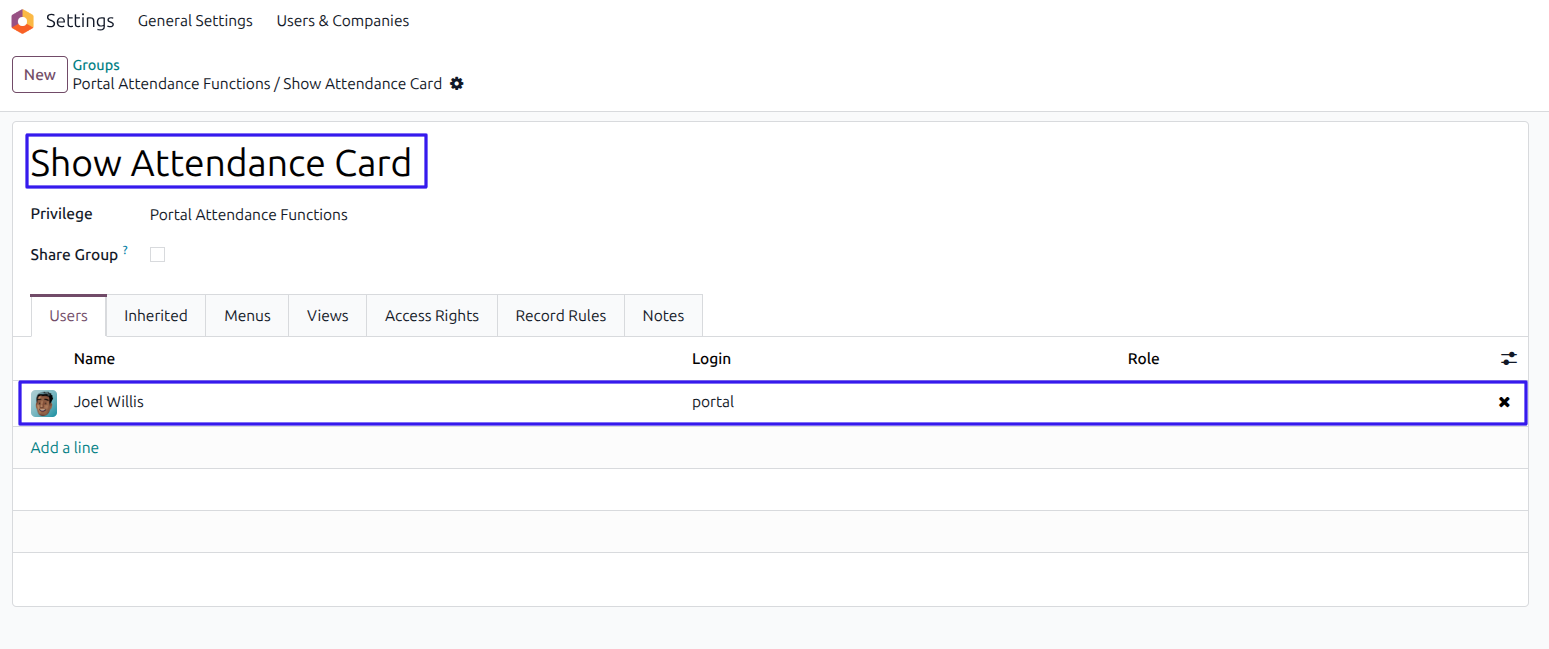Open optional columns adjust icon

point(1509,358)
